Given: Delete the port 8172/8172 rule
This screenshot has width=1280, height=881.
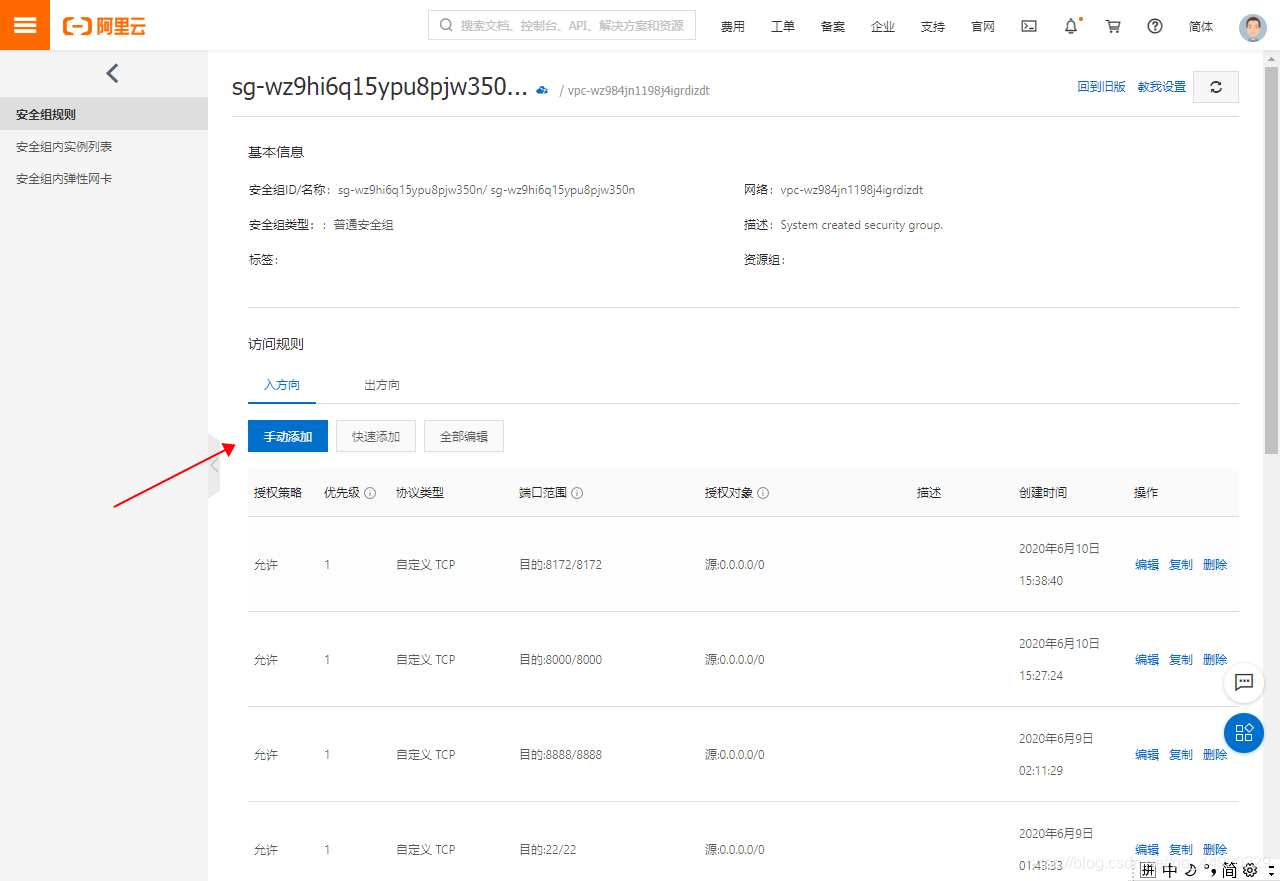Looking at the screenshot, I should click(x=1215, y=565).
